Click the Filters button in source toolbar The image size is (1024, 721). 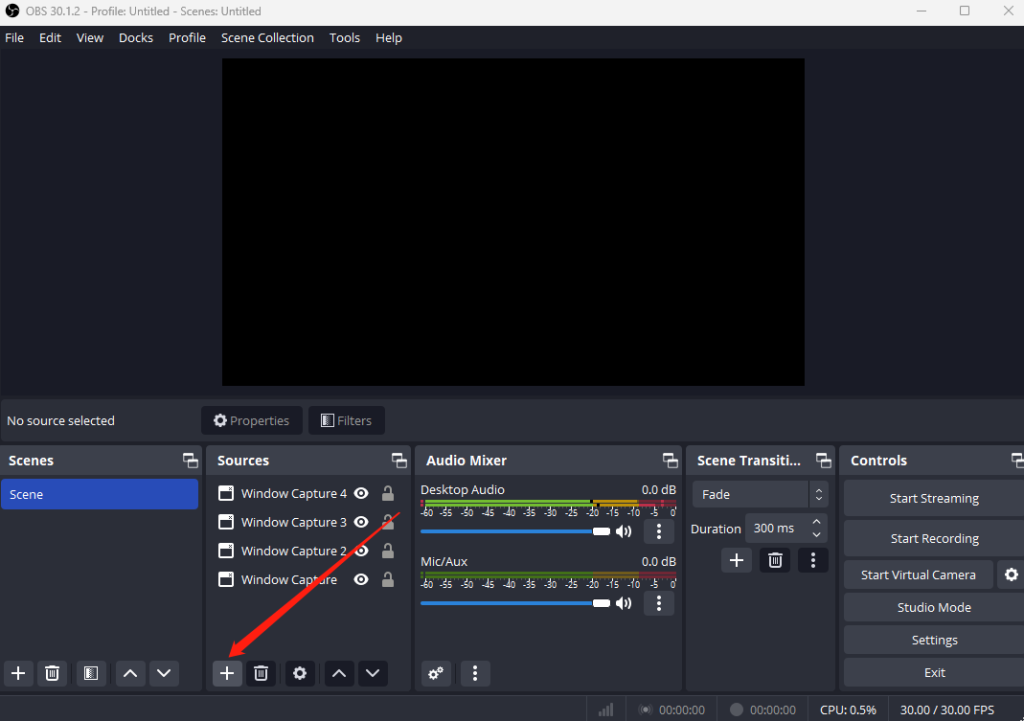tap(346, 421)
